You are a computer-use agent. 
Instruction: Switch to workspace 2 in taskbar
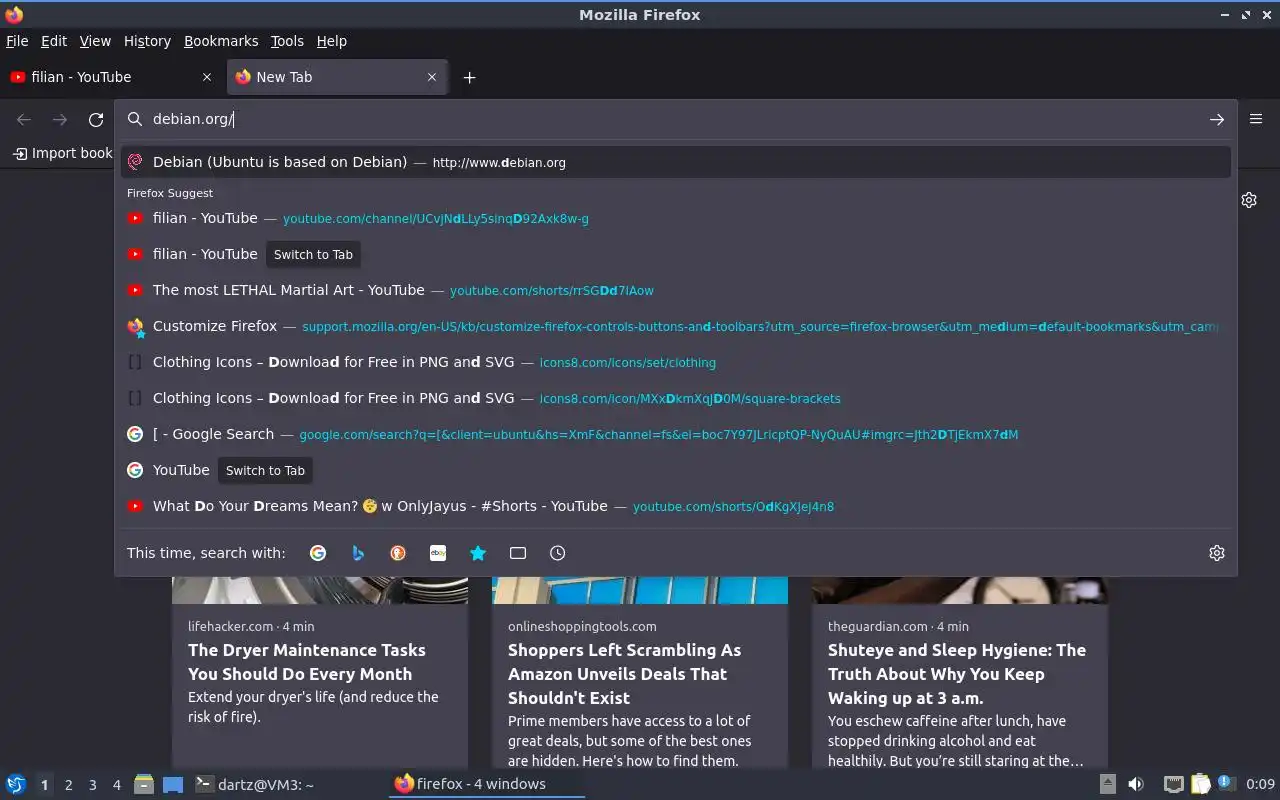click(x=68, y=785)
